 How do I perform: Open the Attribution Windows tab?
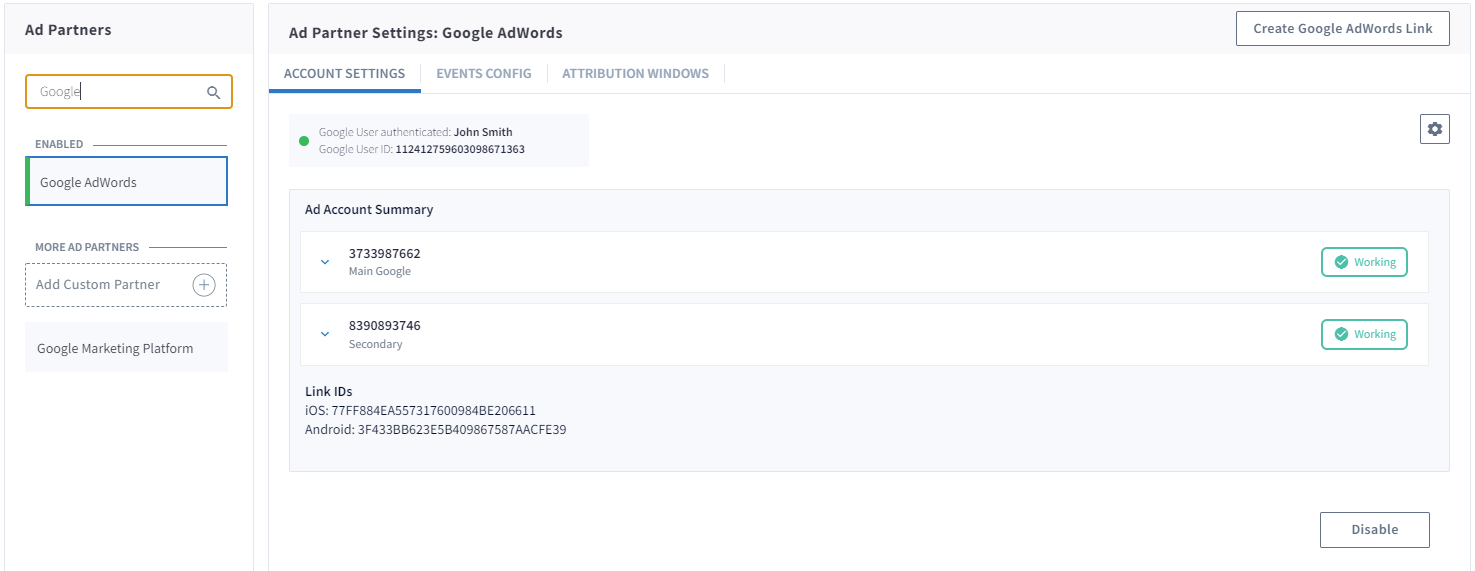point(635,74)
